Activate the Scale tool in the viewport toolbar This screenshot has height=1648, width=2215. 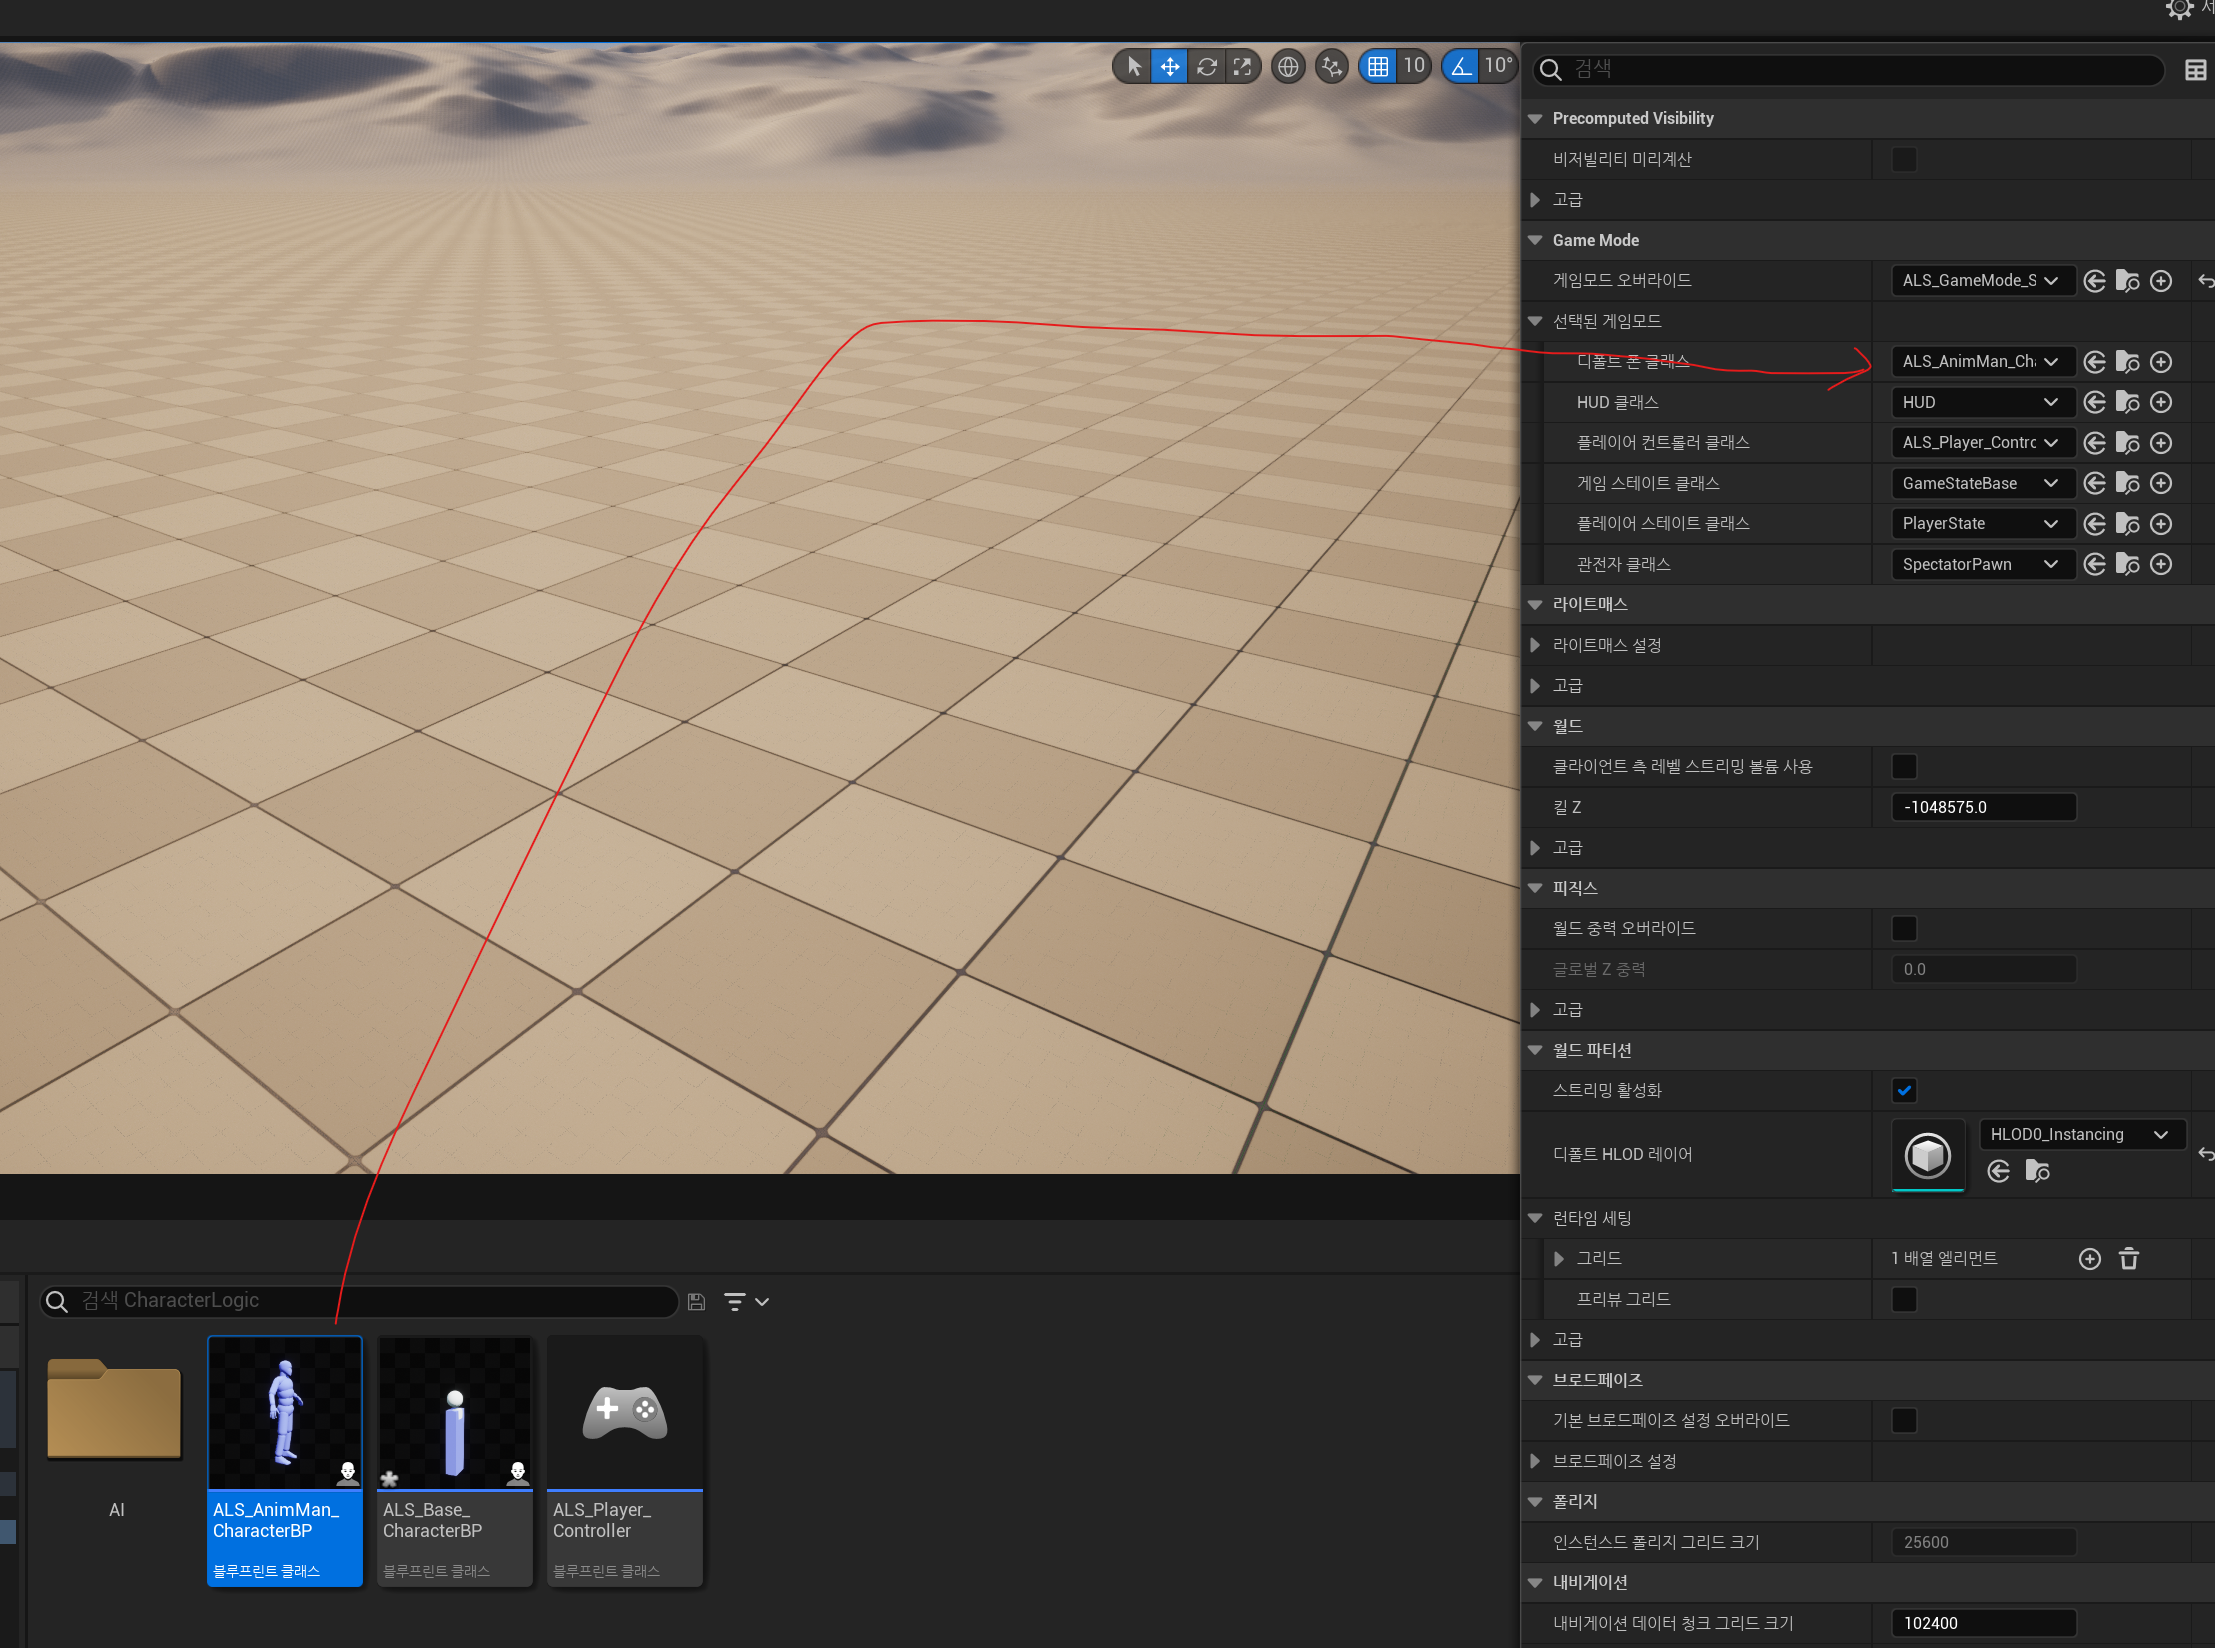[x=1242, y=67]
